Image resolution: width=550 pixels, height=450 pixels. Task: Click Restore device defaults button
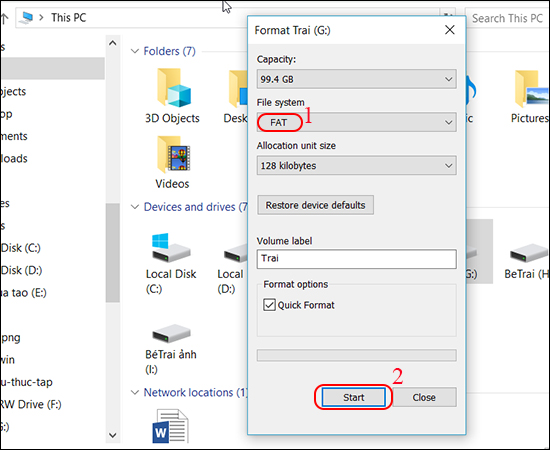pyautogui.click(x=315, y=205)
